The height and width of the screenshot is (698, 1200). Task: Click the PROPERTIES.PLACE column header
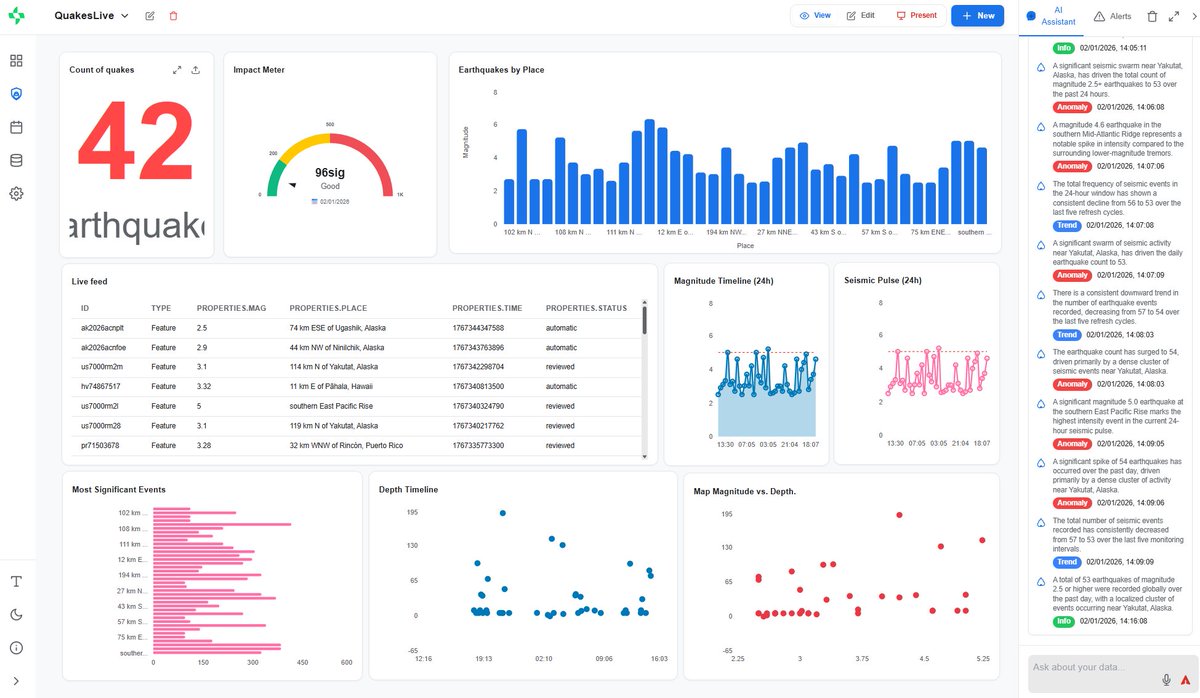(329, 308)
